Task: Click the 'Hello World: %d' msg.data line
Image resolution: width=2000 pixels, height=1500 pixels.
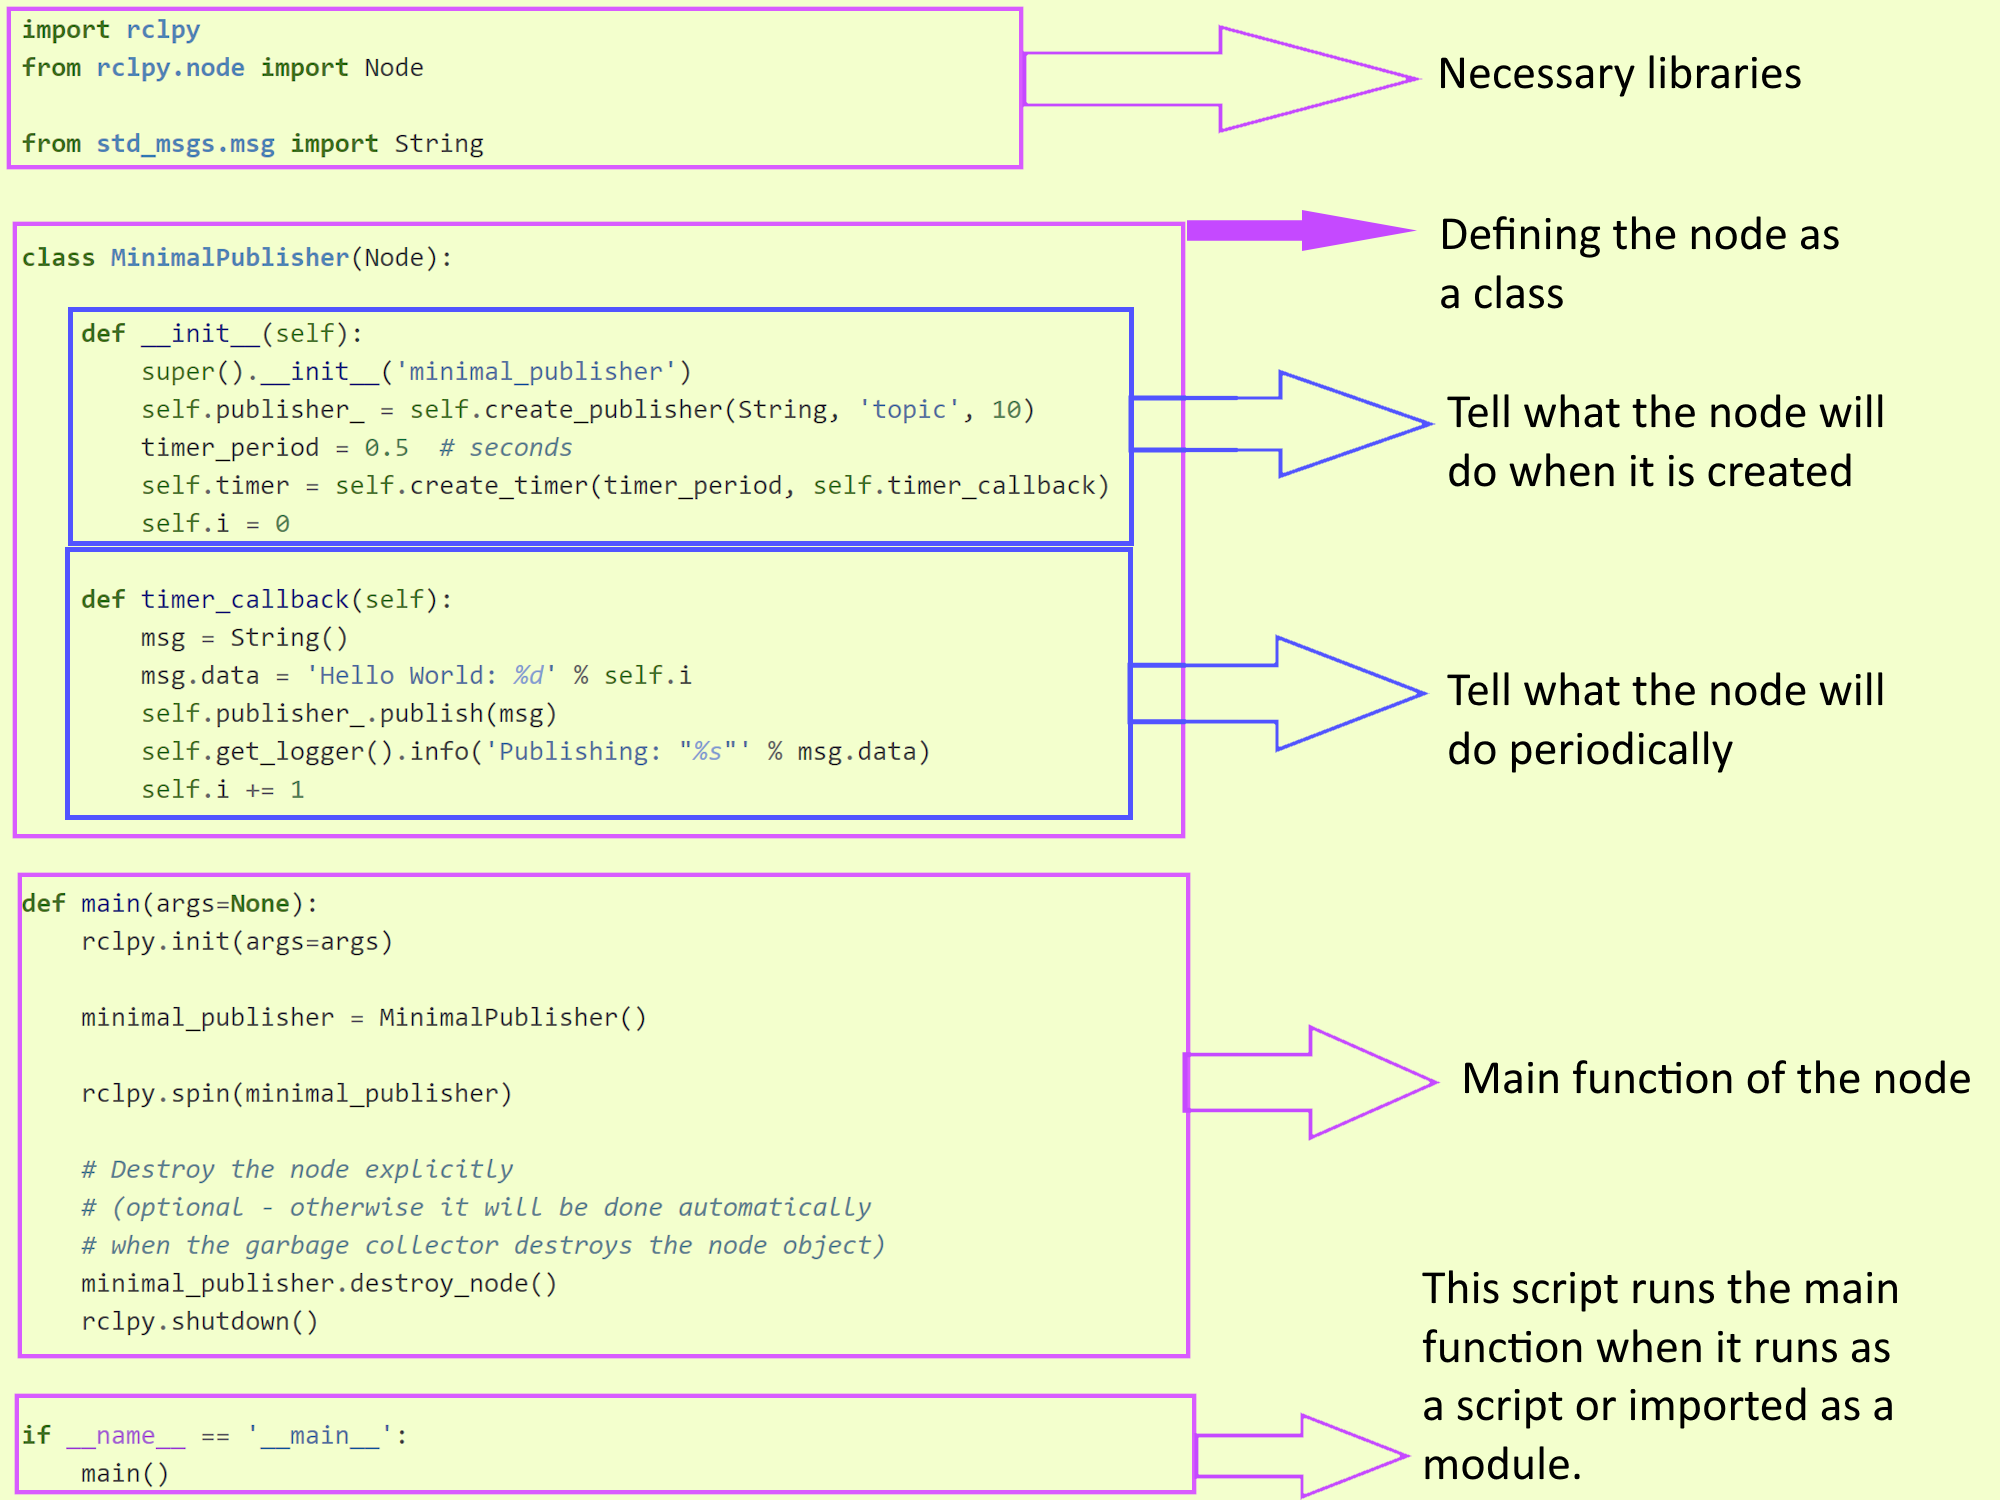Action: (416, 676)
